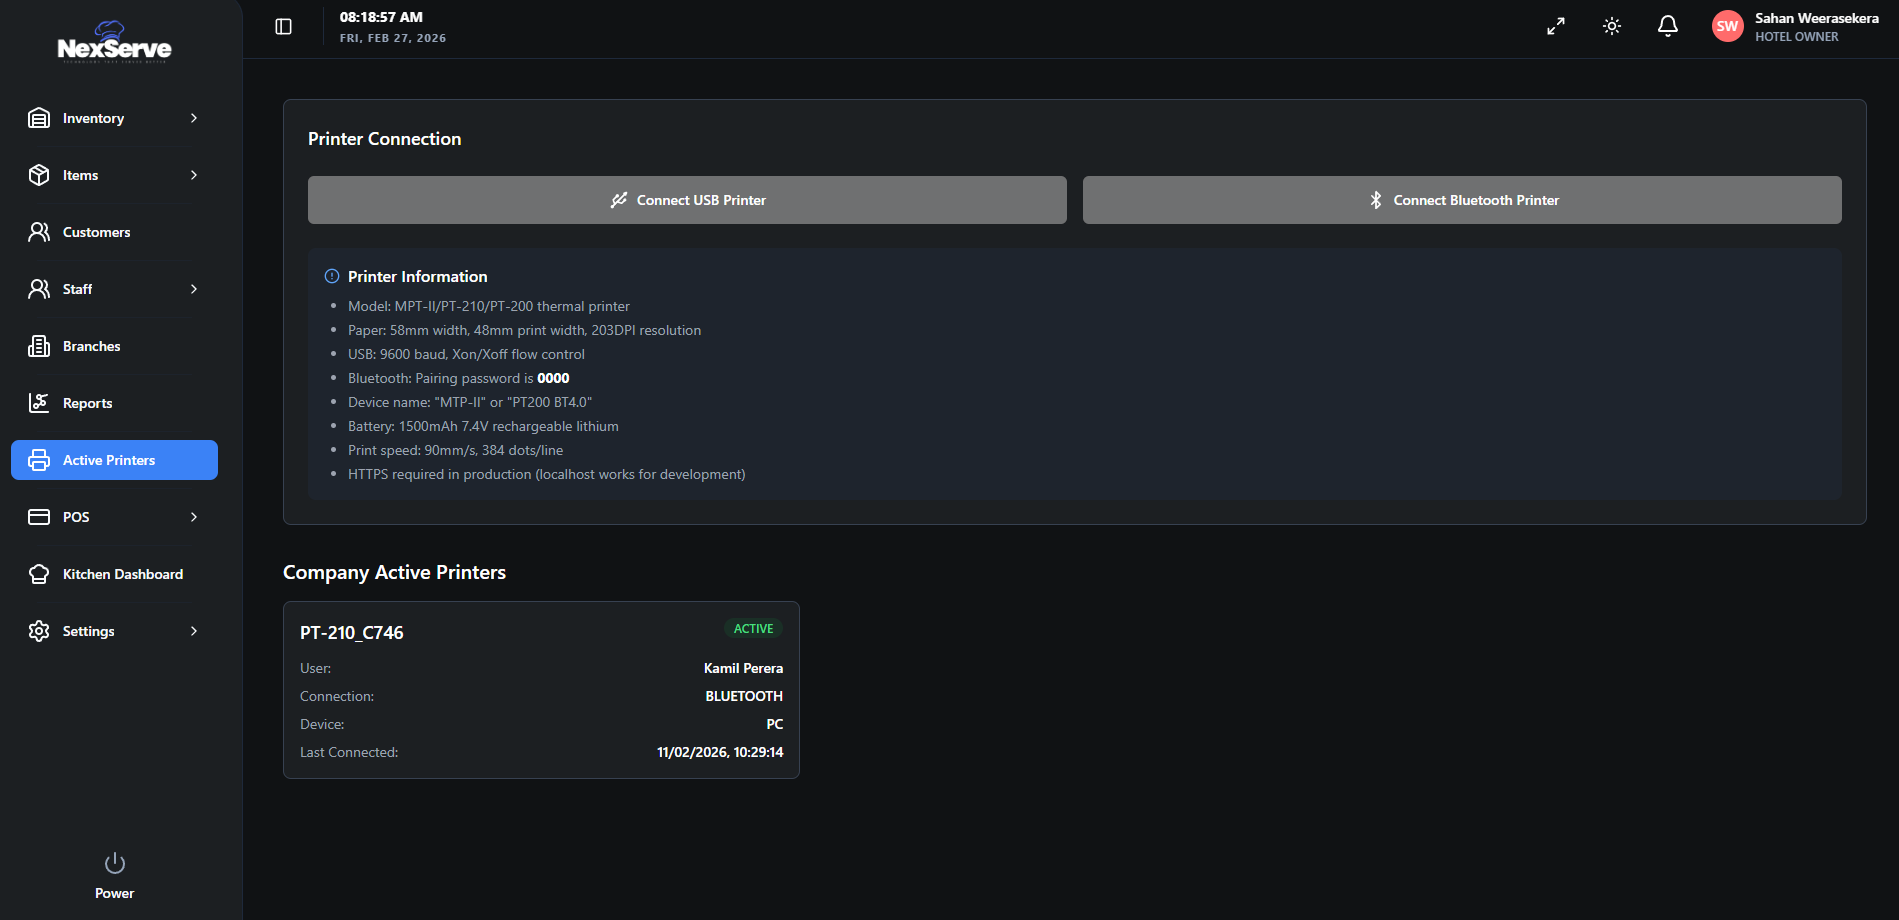
Task: Expand the POS submenu chevron
Action: click(x=194, y=517)
